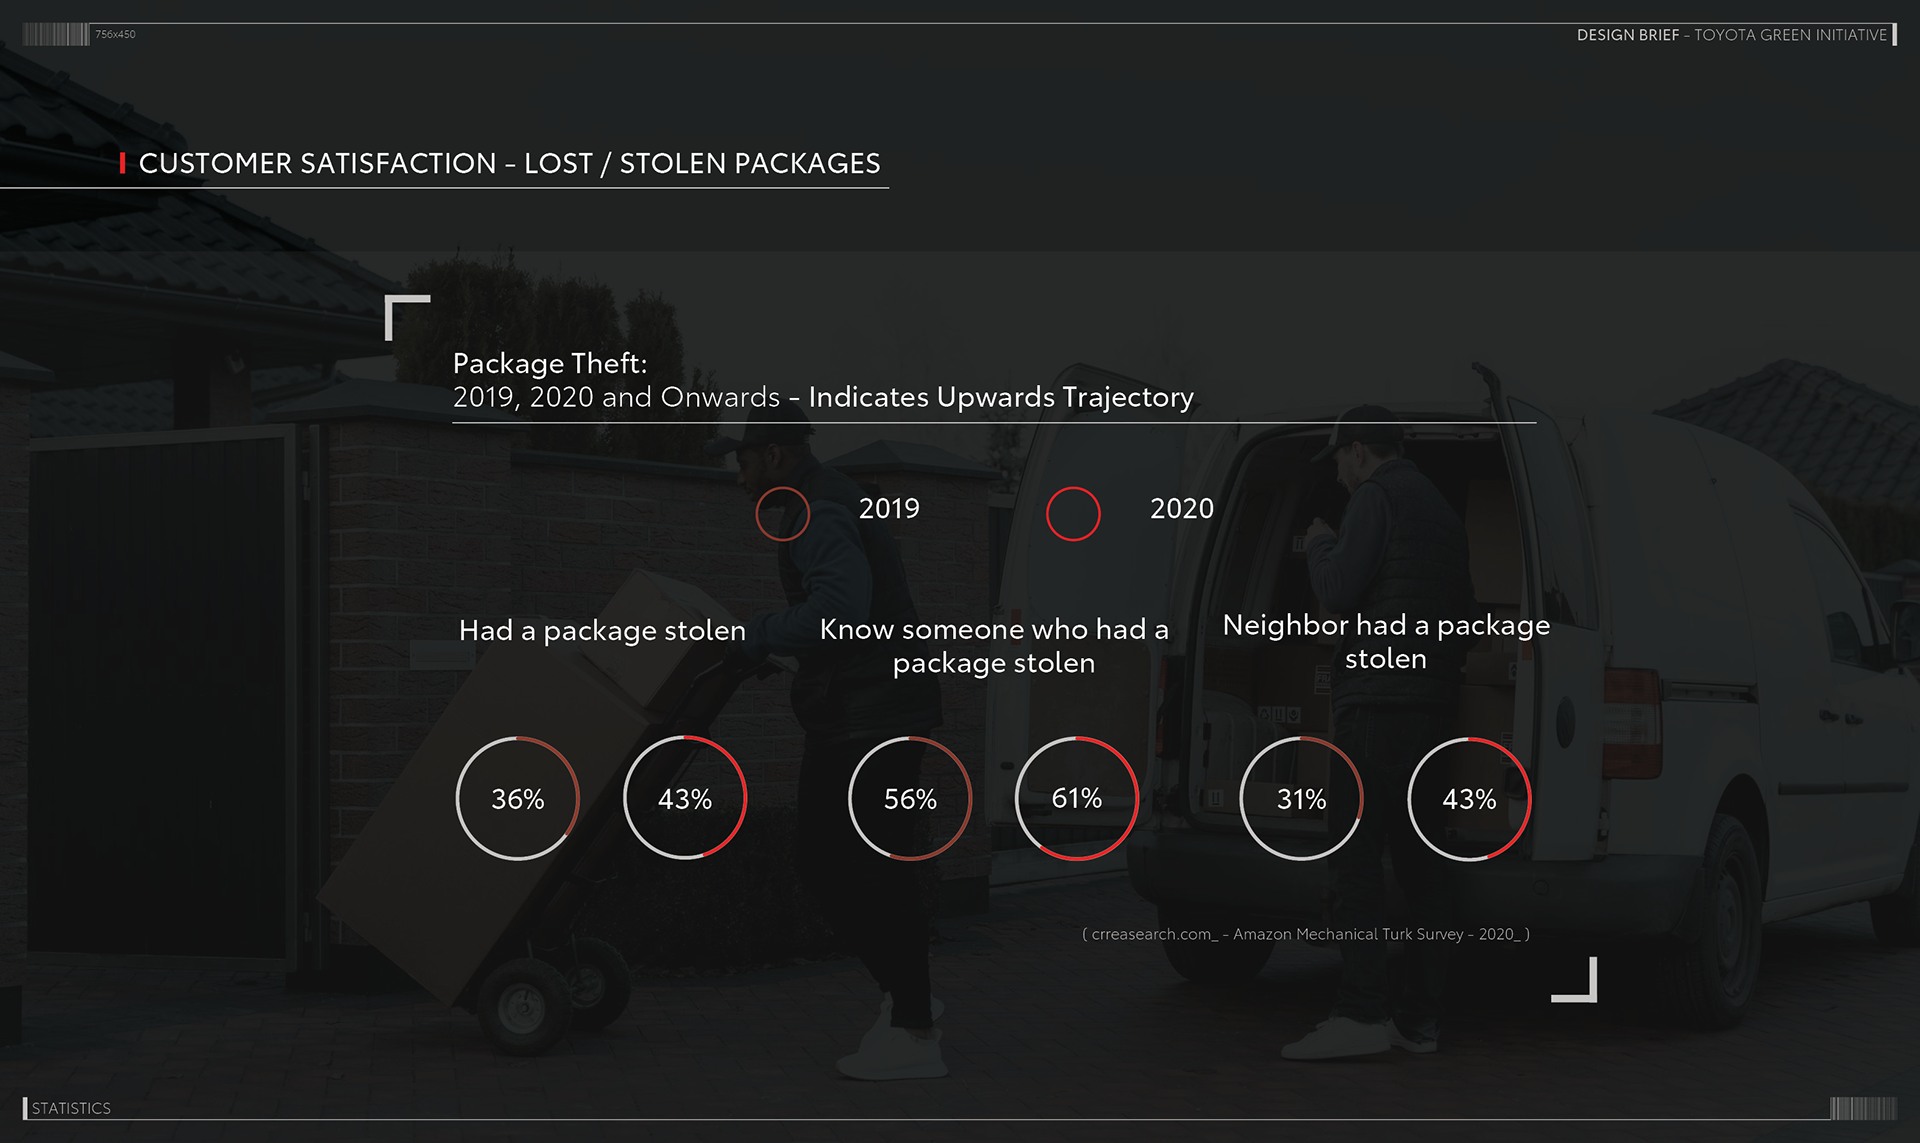The image size is (1920, 1143).
Task: Open the crresearch.com Amazon Mechanical Turk Survey citation
Action: click(1306, 934)
